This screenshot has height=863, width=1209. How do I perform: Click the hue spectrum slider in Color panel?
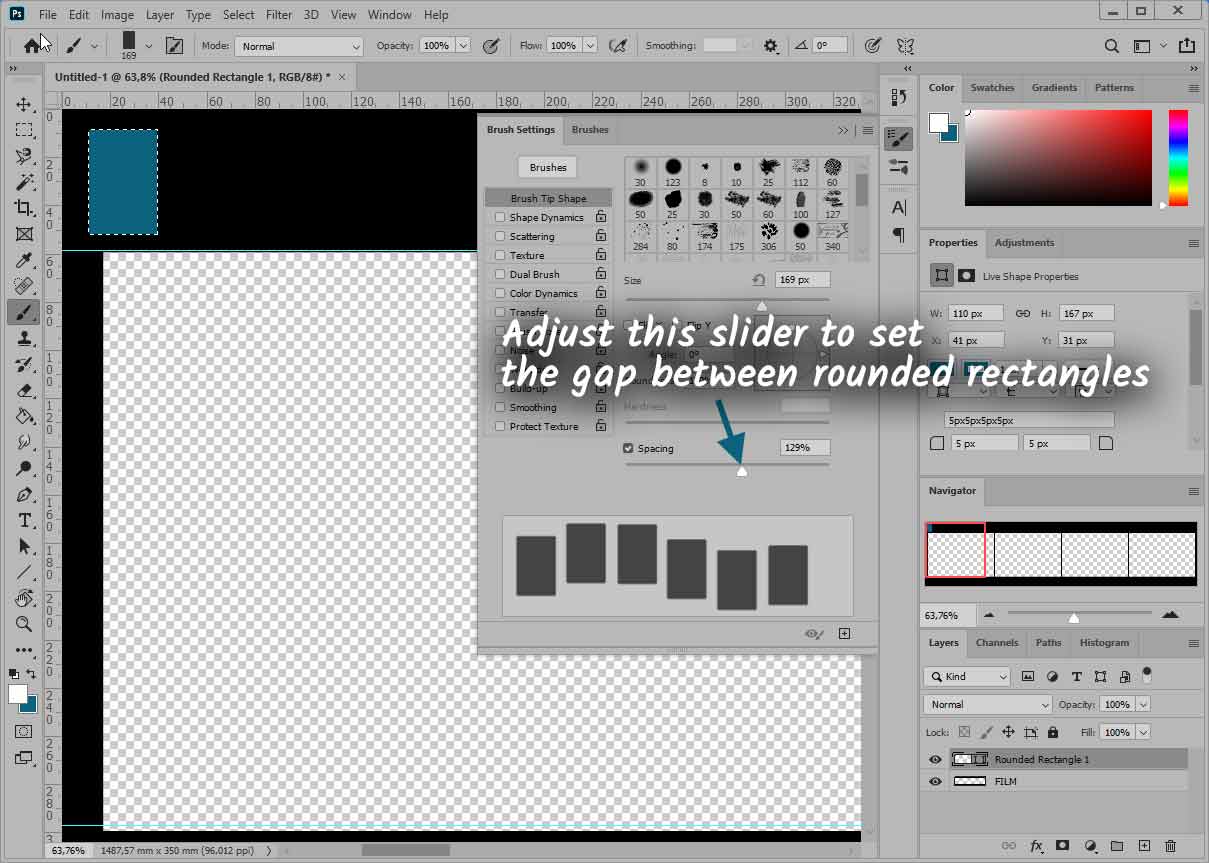click(1178, 157)
